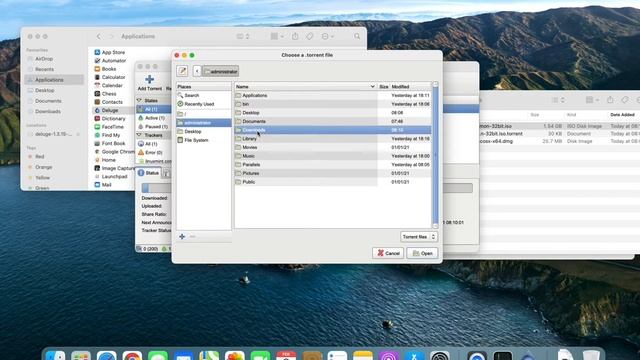Select AirDrop in the Finder sidebar
Screen dimensions: 640x360
(43, 59)
